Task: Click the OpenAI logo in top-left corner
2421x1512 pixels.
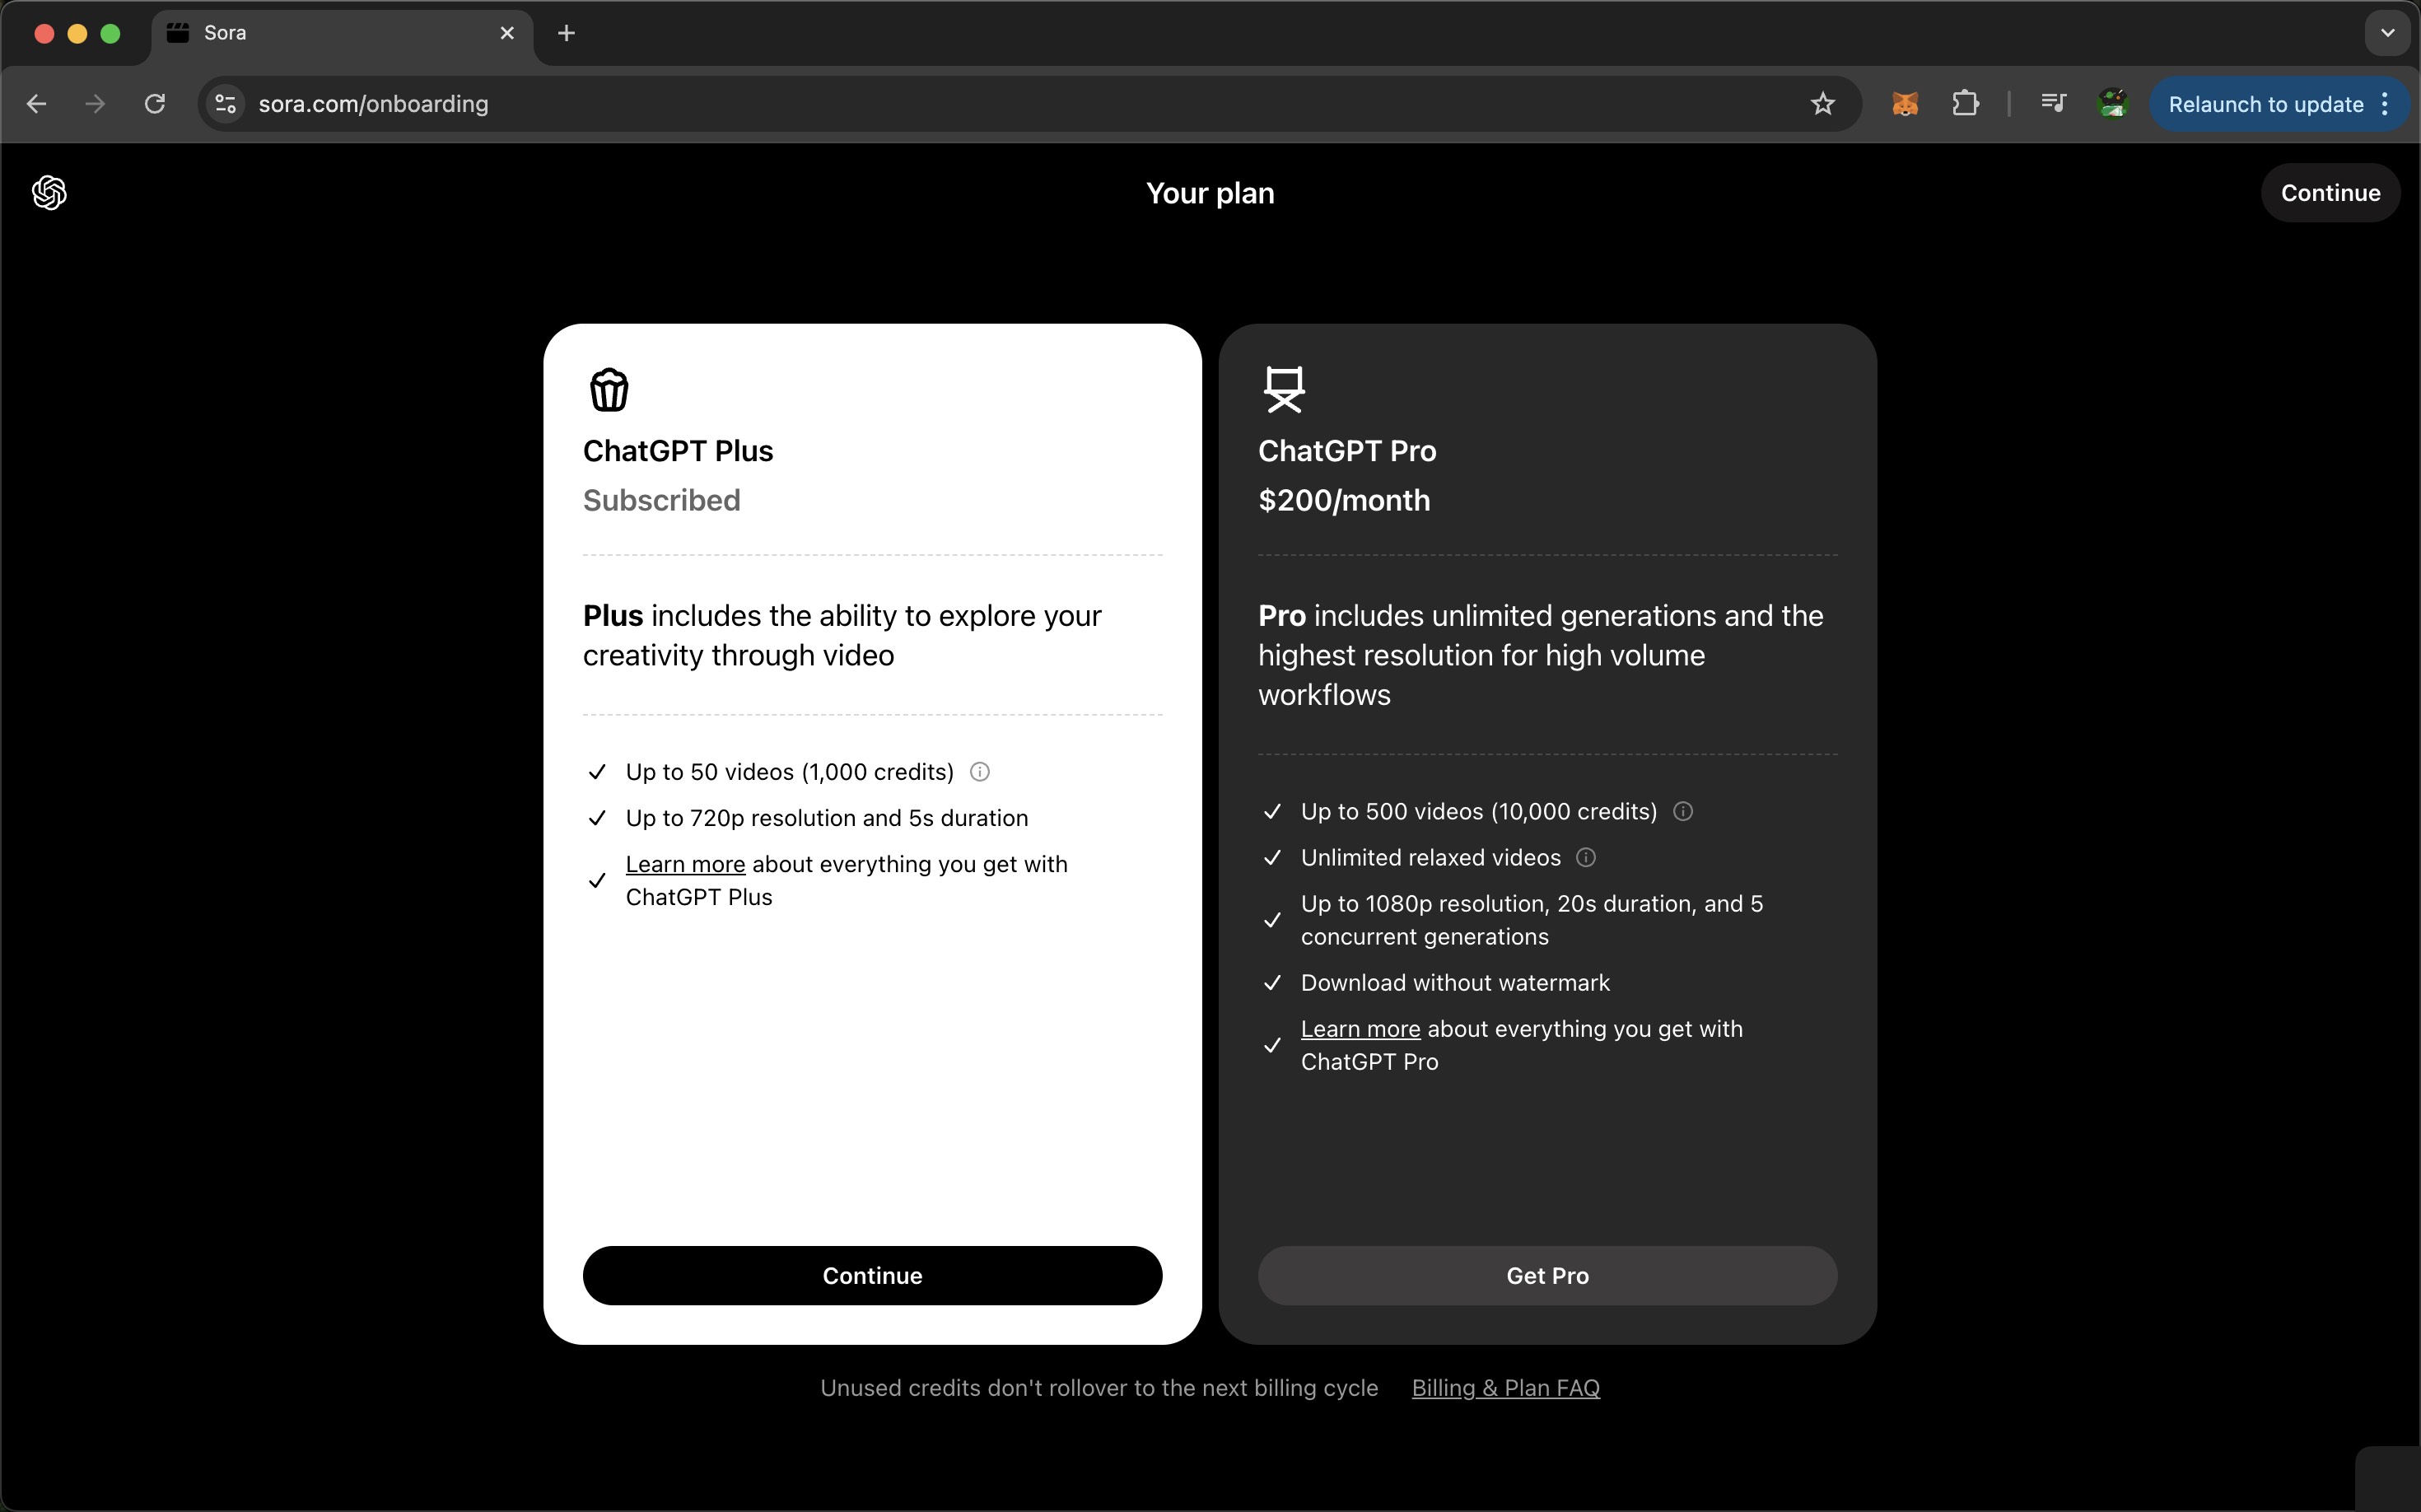Action: coord(49,193)
